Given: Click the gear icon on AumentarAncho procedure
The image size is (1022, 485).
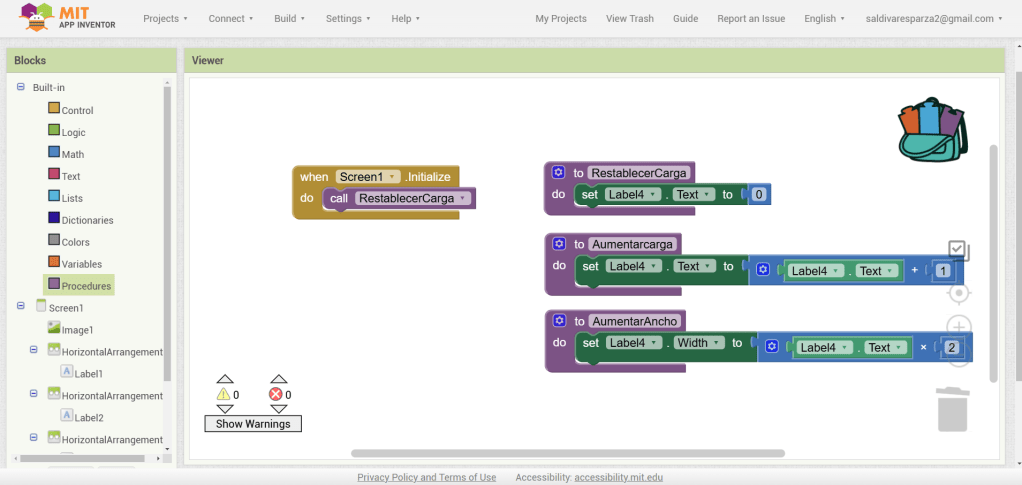Looking at the screenshot, I should coord(559,321).
